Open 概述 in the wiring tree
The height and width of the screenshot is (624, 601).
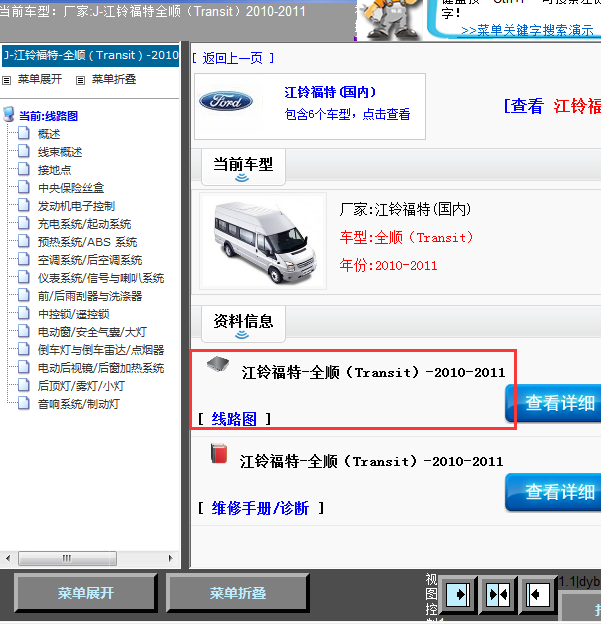(x=49, y=134)
